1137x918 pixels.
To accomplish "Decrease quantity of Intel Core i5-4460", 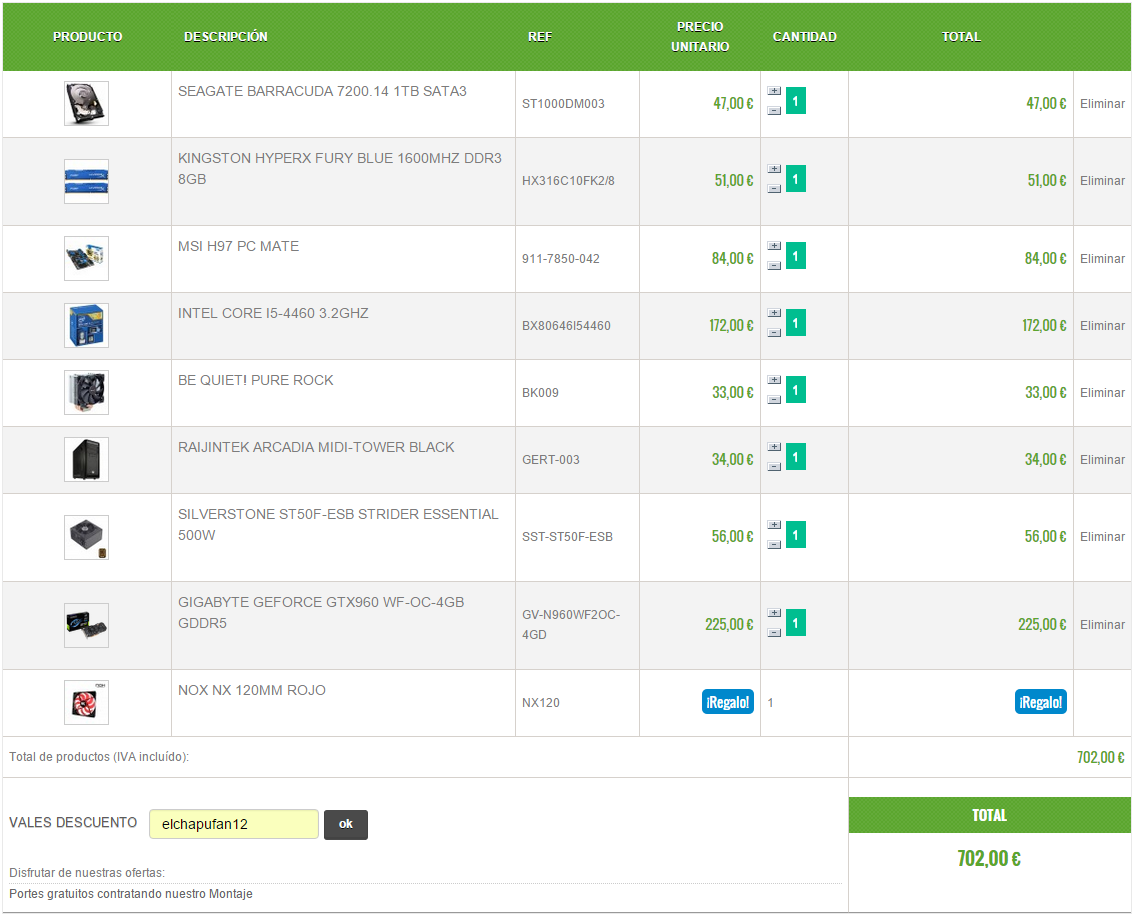I will (x=774, y=333).
